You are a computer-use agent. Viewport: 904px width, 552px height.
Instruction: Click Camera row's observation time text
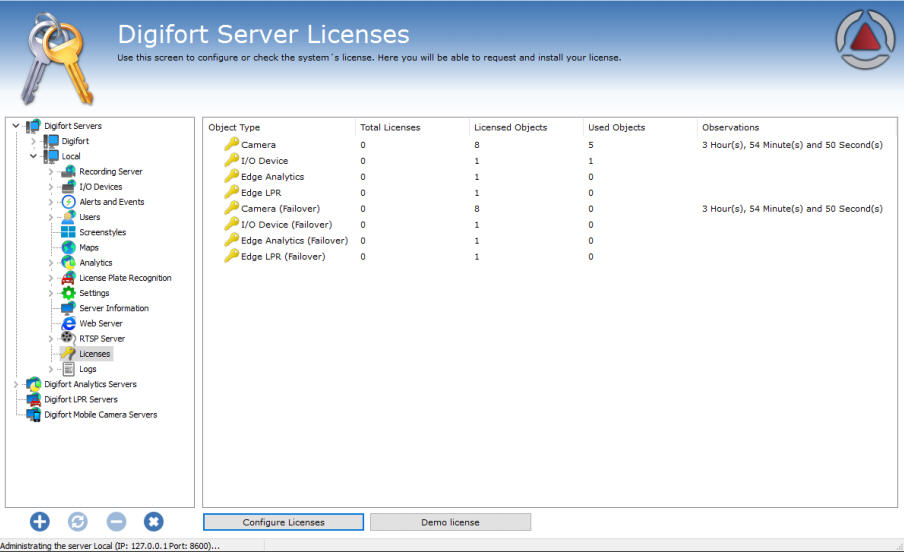coord(792,145)
